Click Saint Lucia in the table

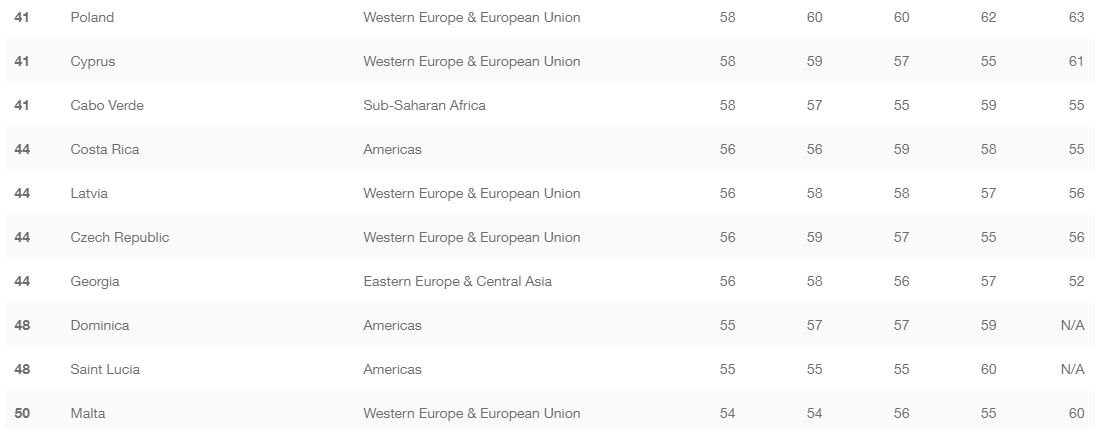click(x=105, y=370)
